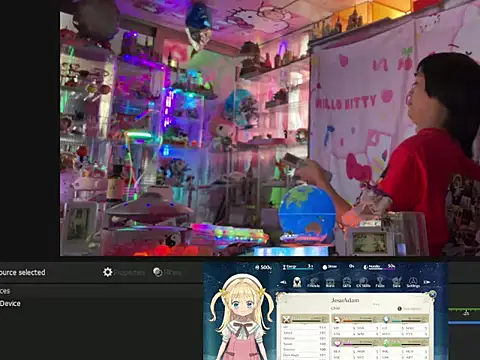Open the Properties gear button in OBS
The height and width of the screenshot is (360, 480).
coord(124,272)
